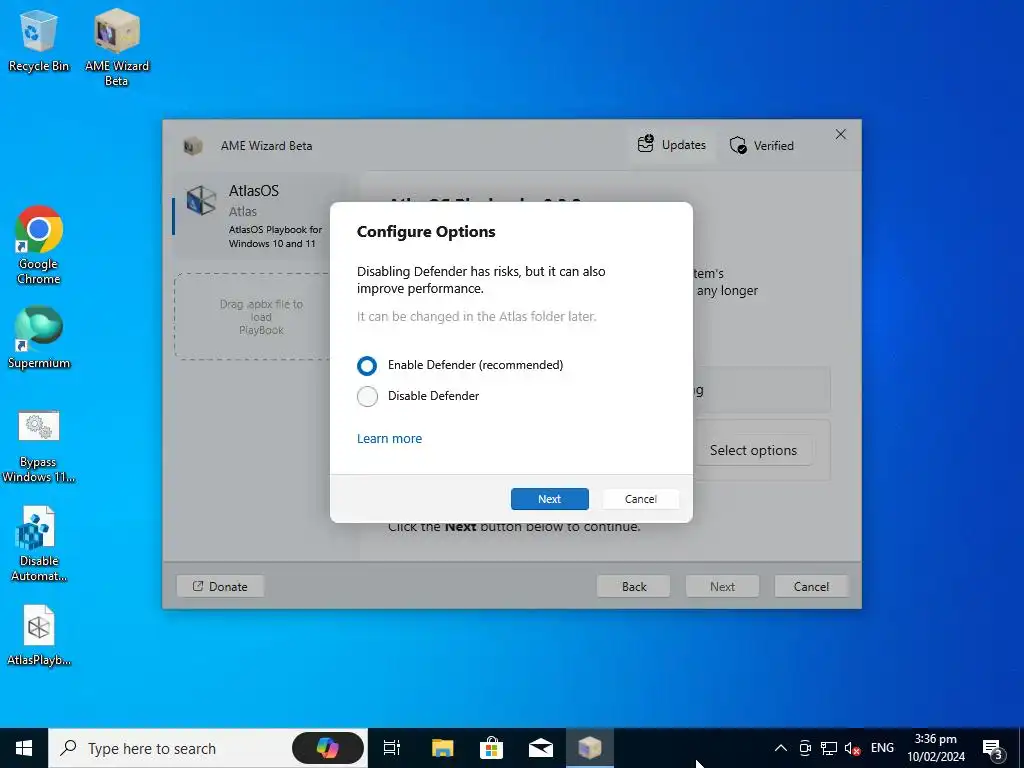Click the ENG language indicator
Viewport: 1024px width, 768px height.
point(882,748)
